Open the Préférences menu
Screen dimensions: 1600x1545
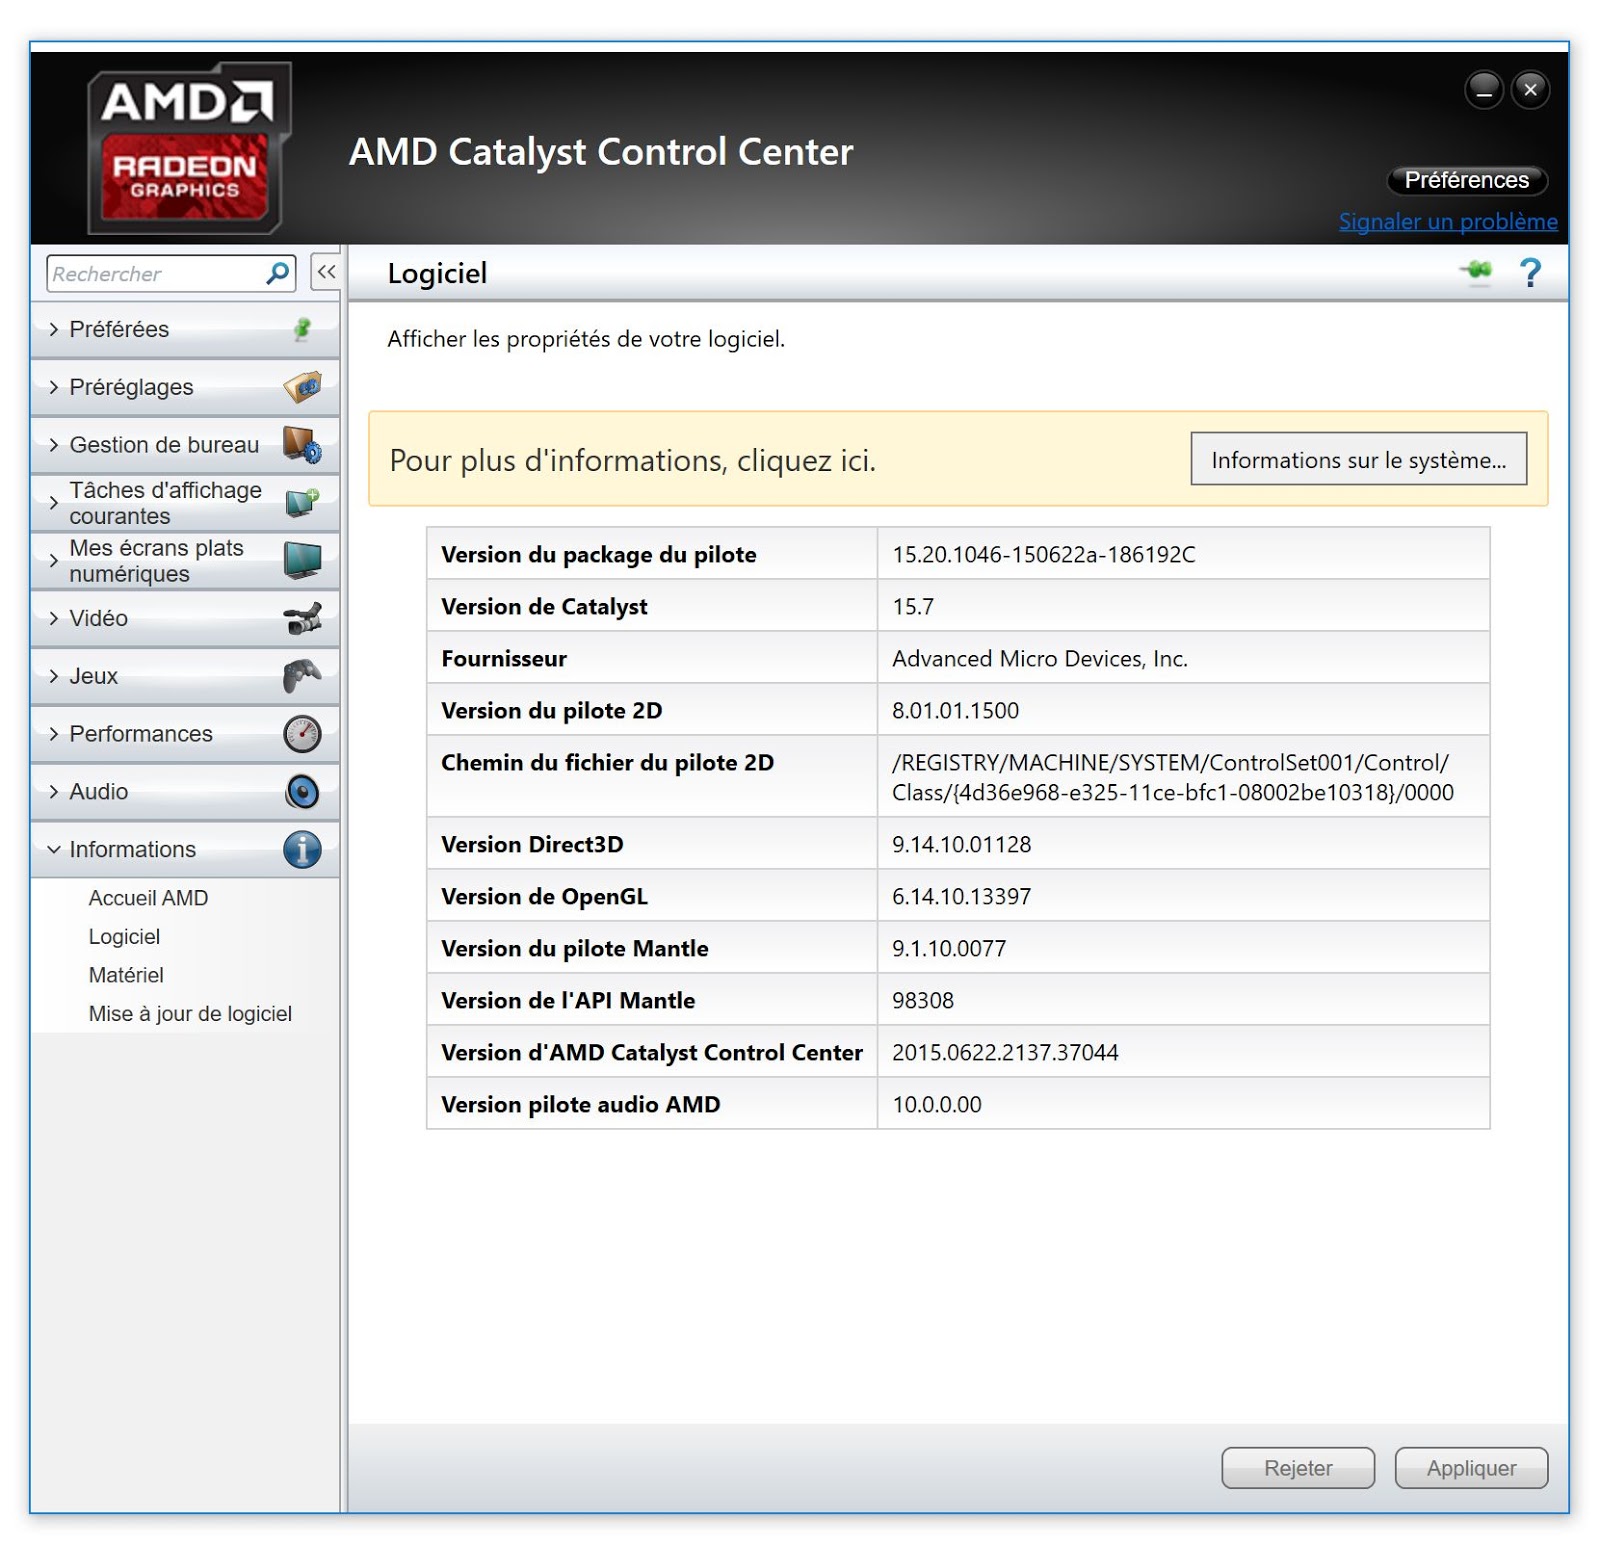coord(1466,180)
